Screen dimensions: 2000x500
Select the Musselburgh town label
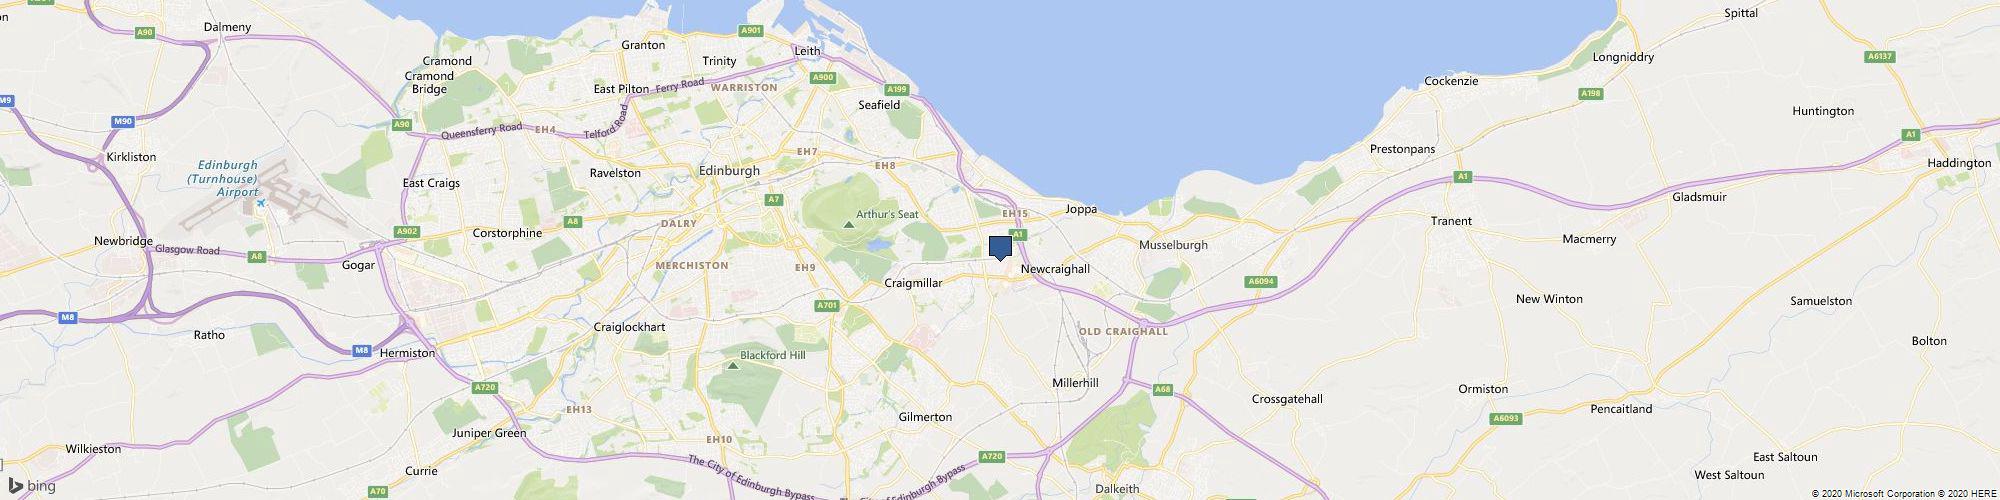1173,245
